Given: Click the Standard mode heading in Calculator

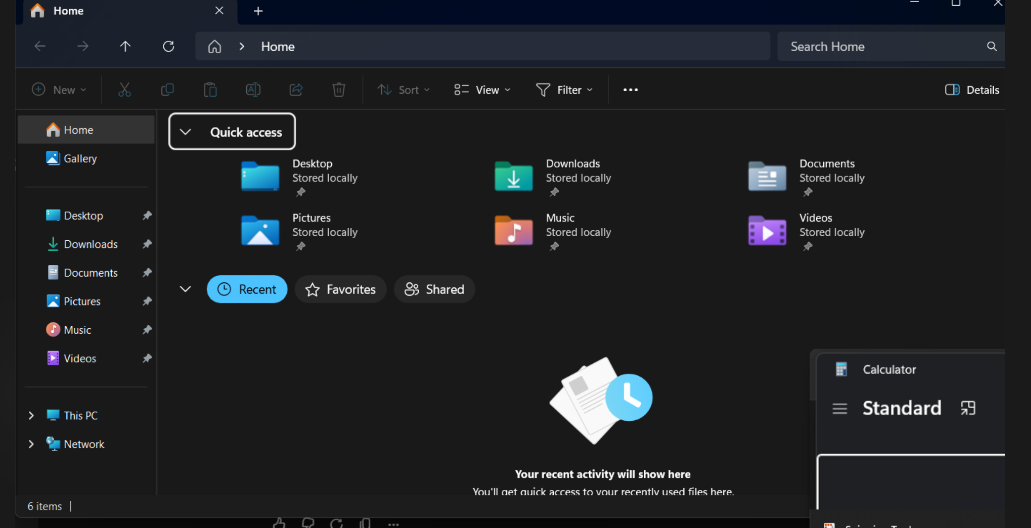Looking at the screenshot, I should tap(901, 408).
